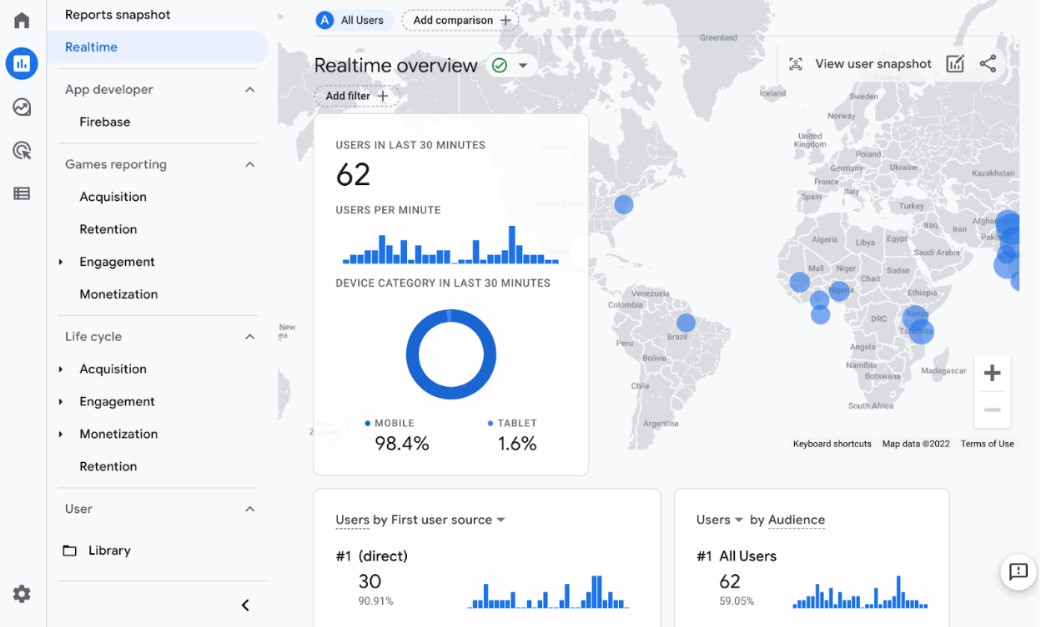Open the Customize report icon
This screenshot has width=1040, height=627.
(x=955, y=63)
